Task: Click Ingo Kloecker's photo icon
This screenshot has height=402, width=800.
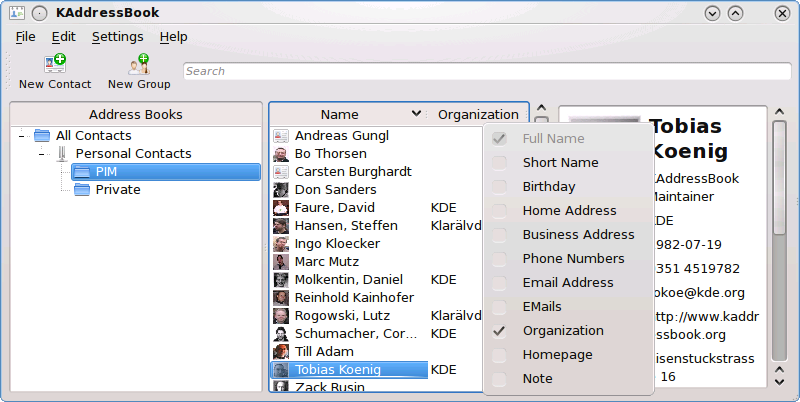Action: click(x=281, y=244)
